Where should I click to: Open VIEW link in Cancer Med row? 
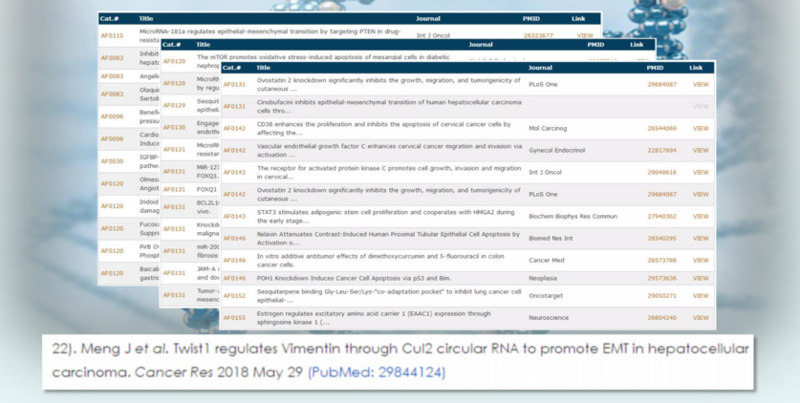point(701,259)
